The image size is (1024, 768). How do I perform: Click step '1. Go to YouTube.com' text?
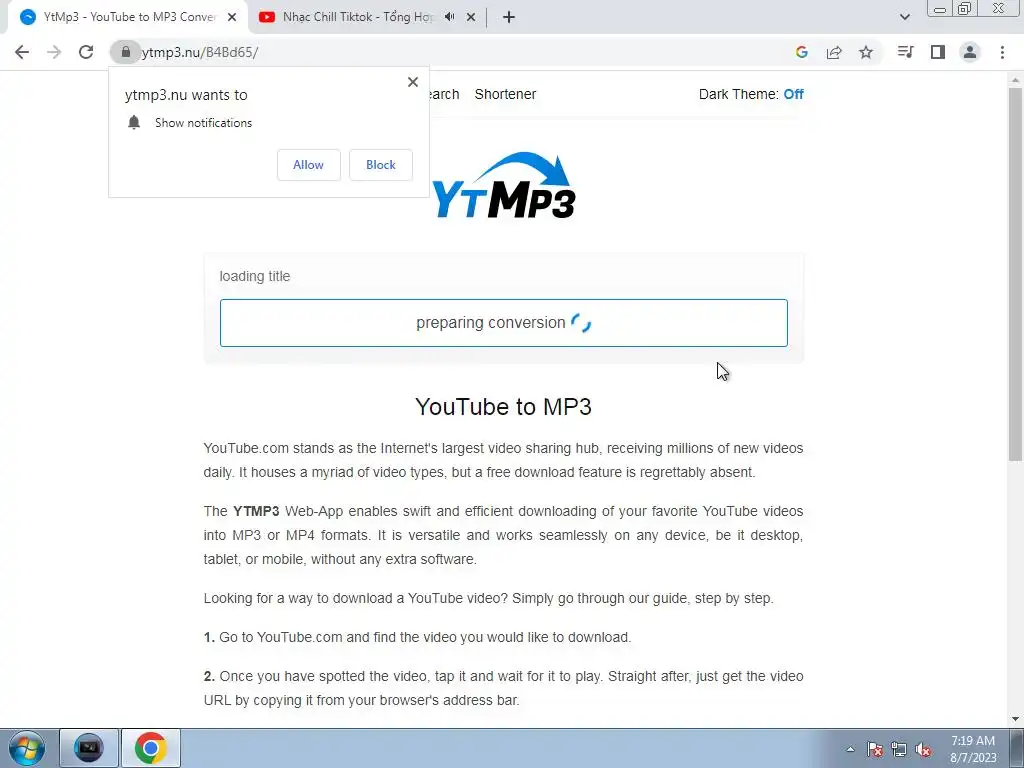tap(417, 637)
